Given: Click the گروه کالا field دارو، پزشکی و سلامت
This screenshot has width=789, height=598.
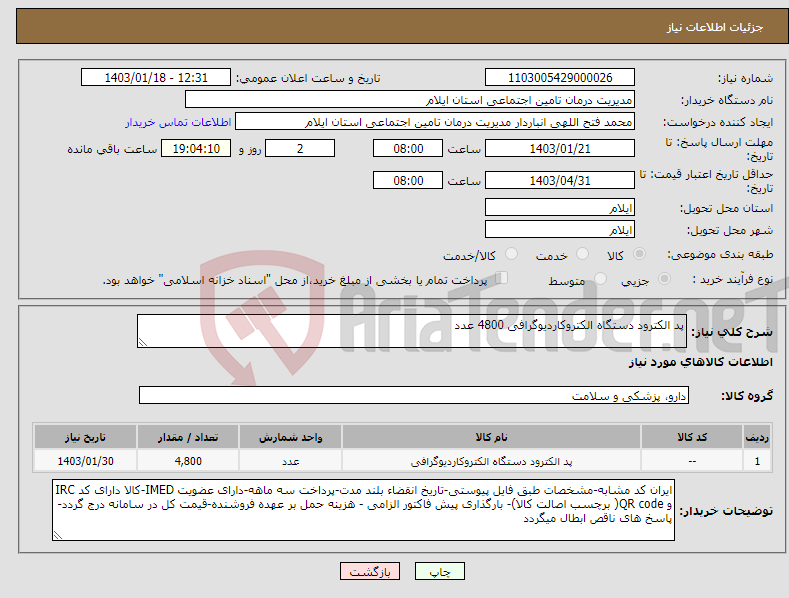Looking at the screenshot, I should [414, 396].
